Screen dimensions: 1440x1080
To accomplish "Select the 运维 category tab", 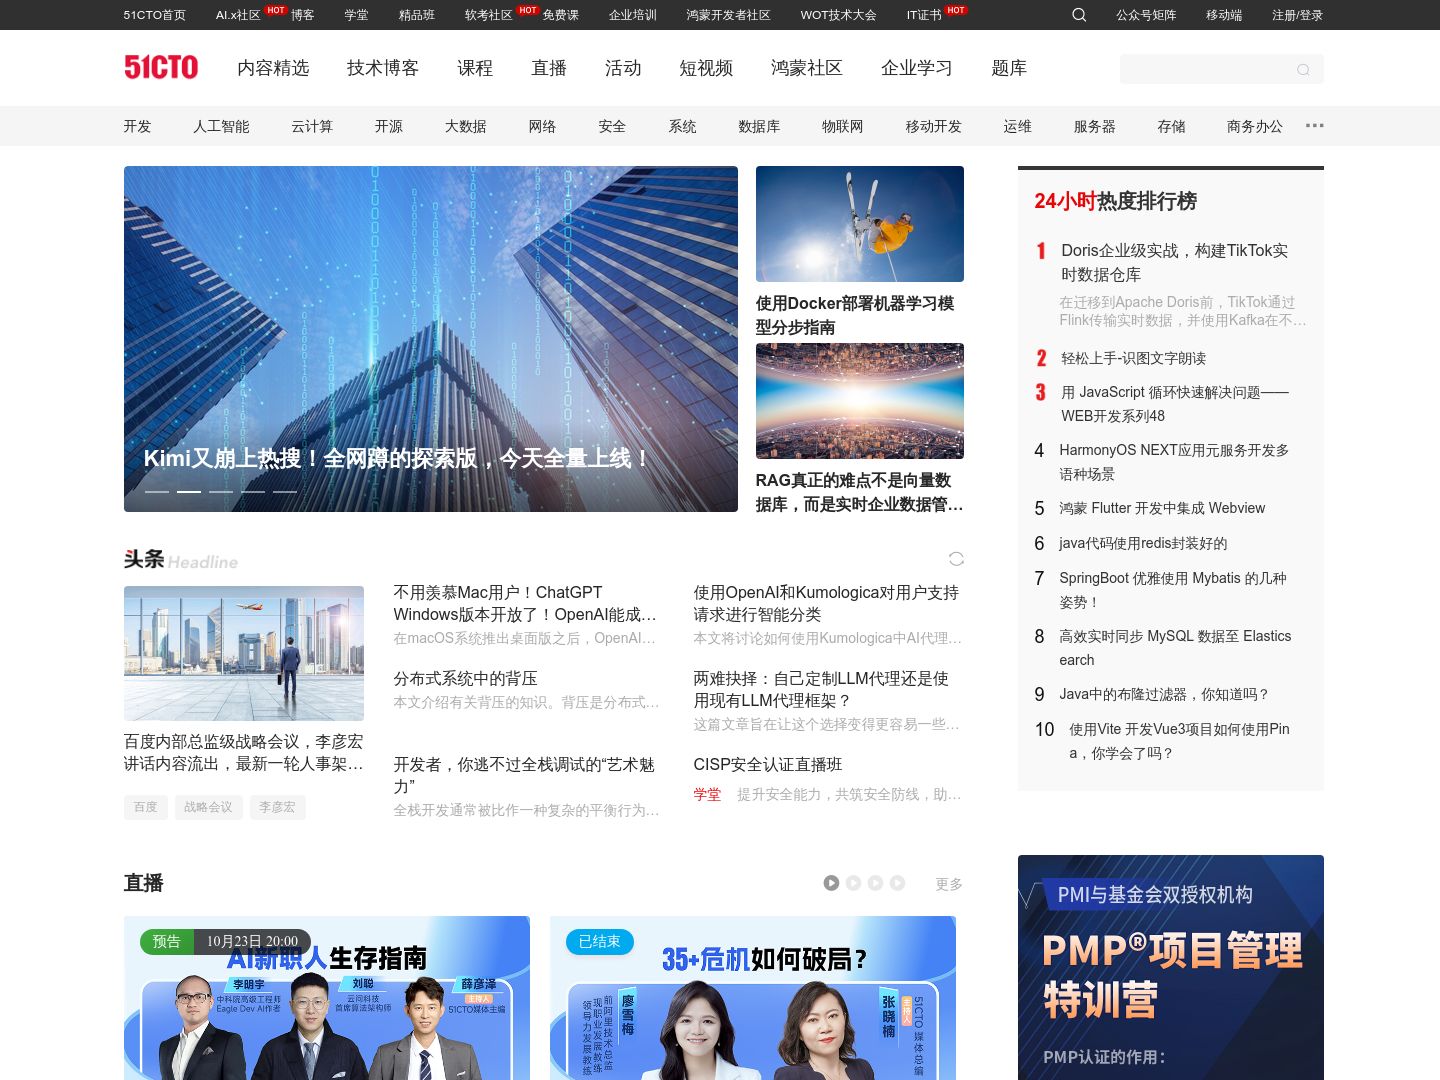I will click(x=1017, y=126).
